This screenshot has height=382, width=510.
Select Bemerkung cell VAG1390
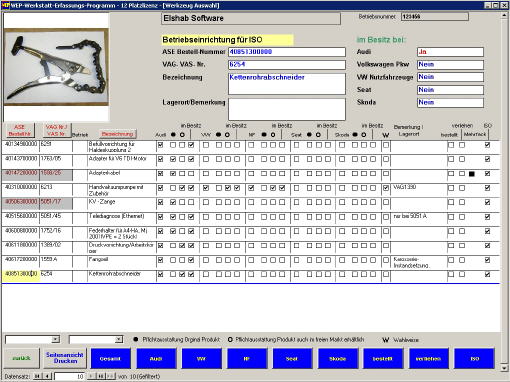click(419, 190)
